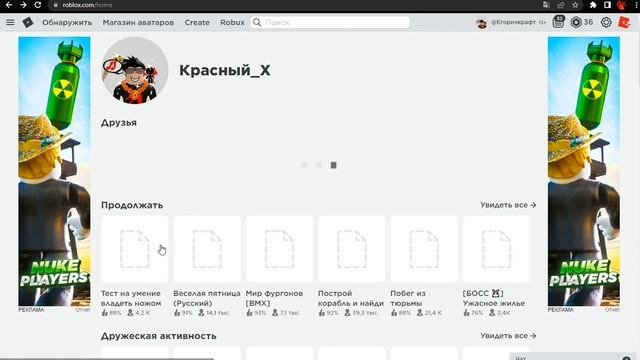The width and height of the screenshot is (640, 360).
Task: Open the Построй корабль и найди thumbnail
Action: pos(351,249)
